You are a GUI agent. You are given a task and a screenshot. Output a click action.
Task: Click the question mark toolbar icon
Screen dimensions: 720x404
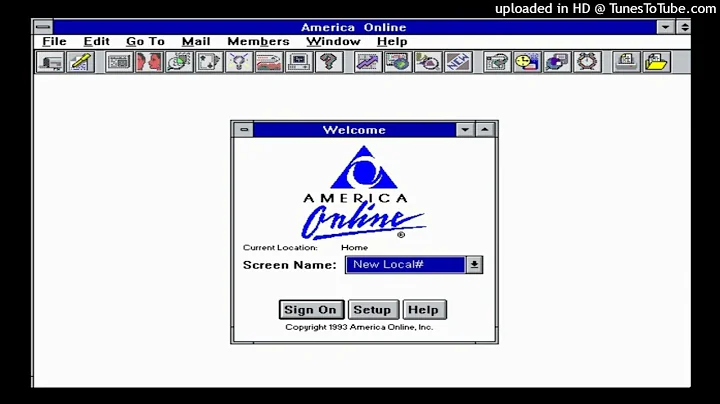329,62
